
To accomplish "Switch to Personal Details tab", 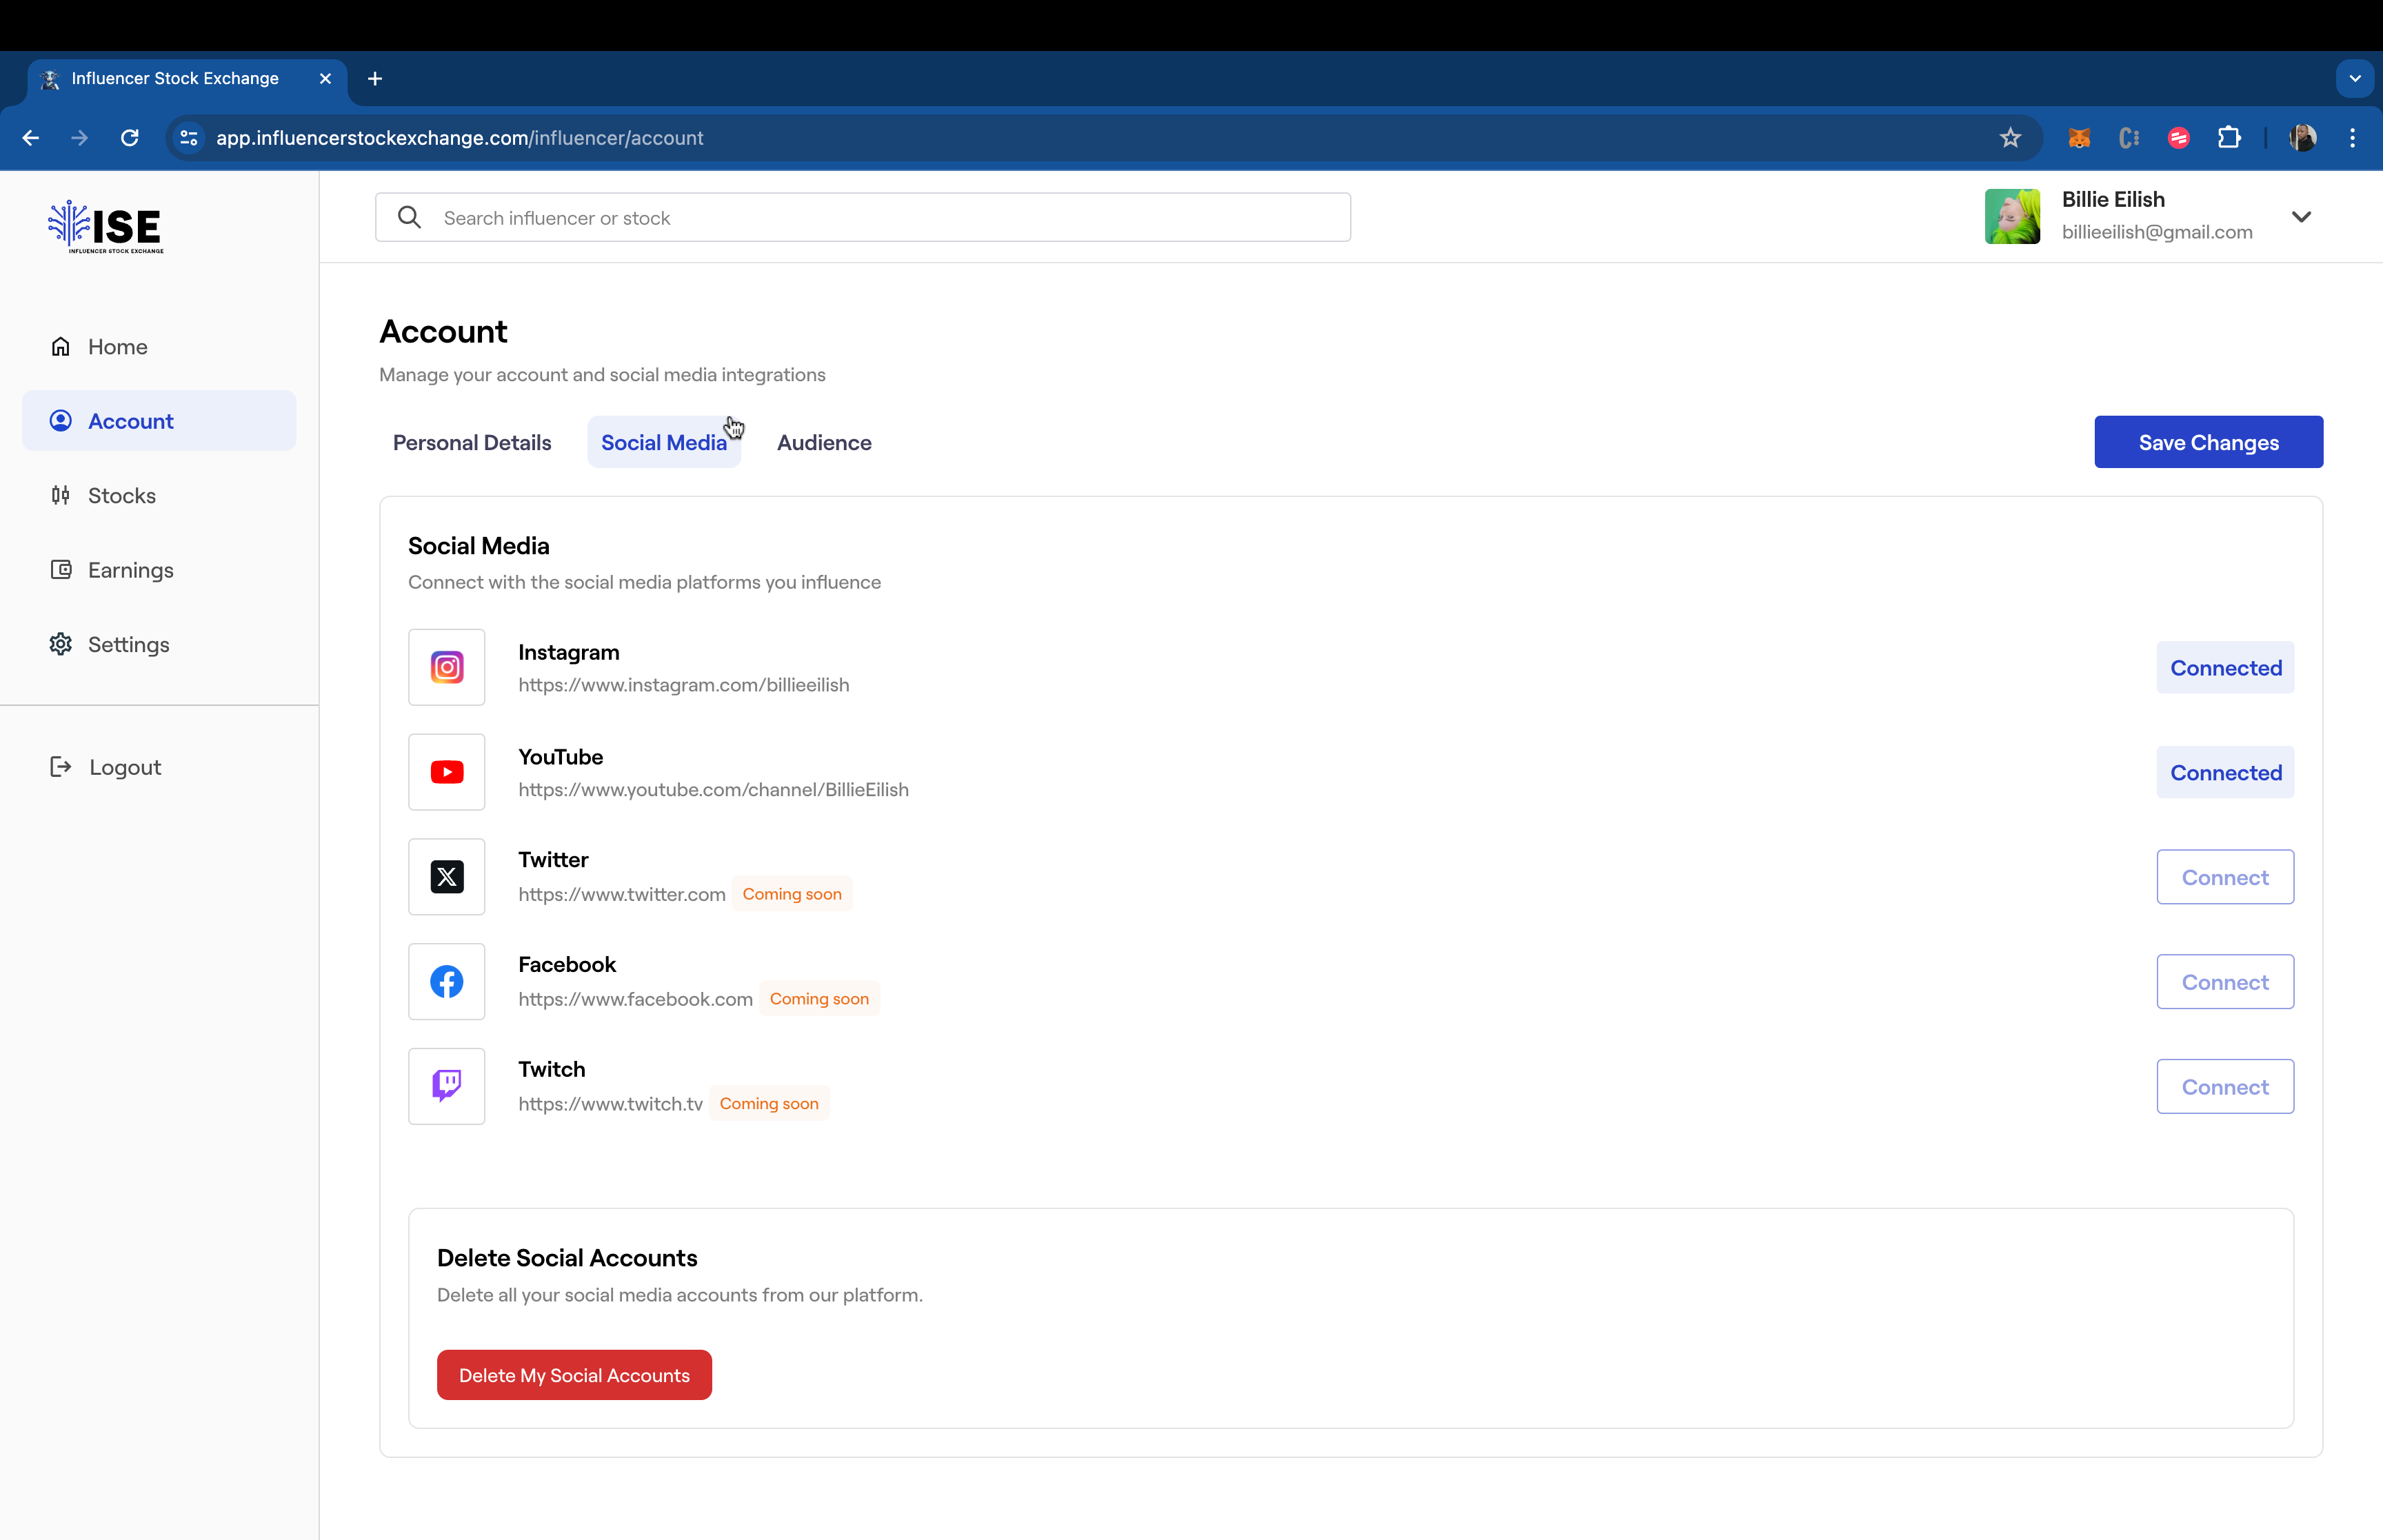I will [472, 442].
